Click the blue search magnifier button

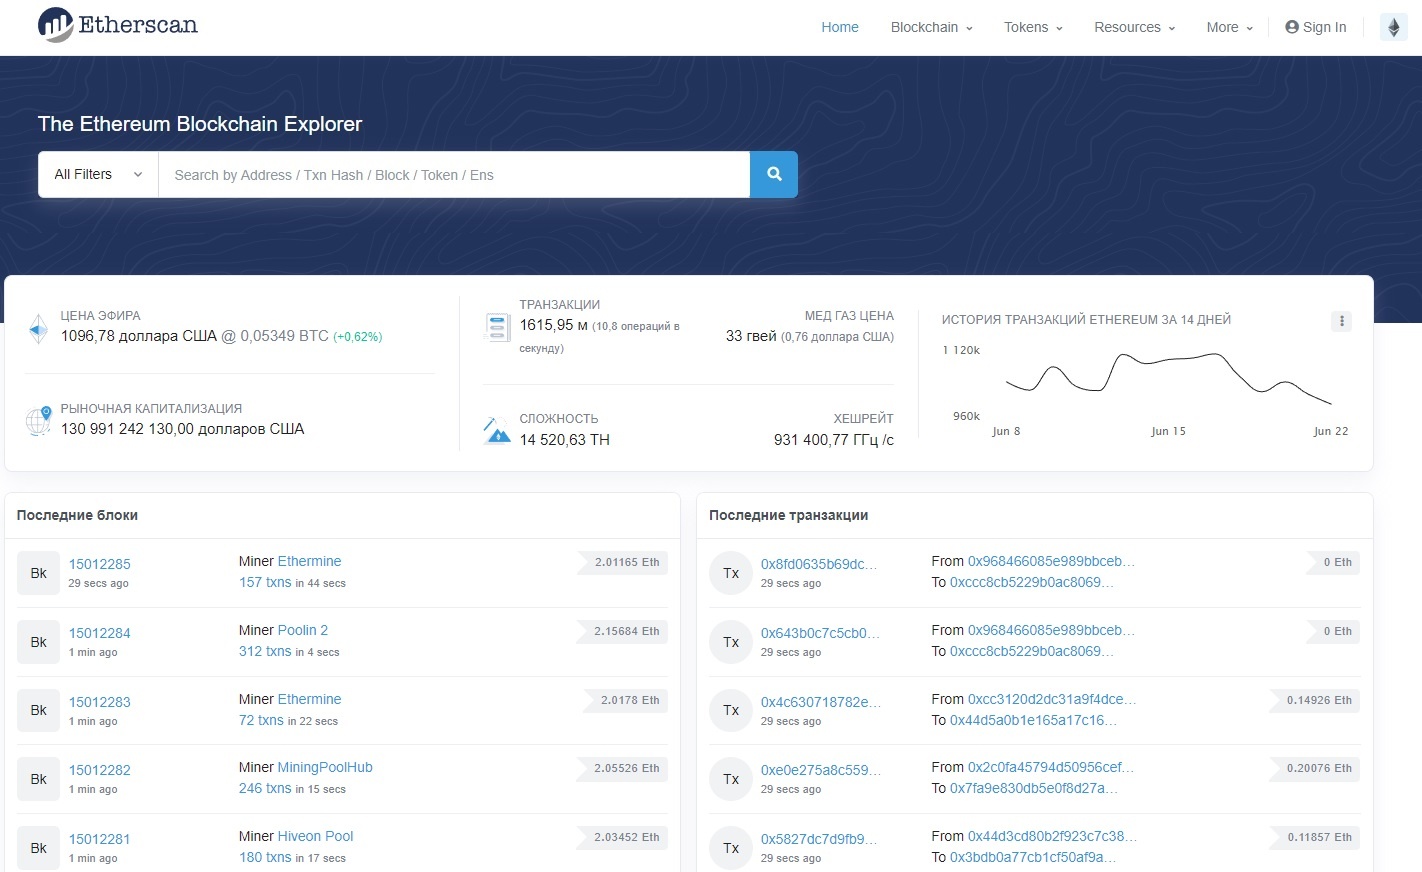coord(773,174)
